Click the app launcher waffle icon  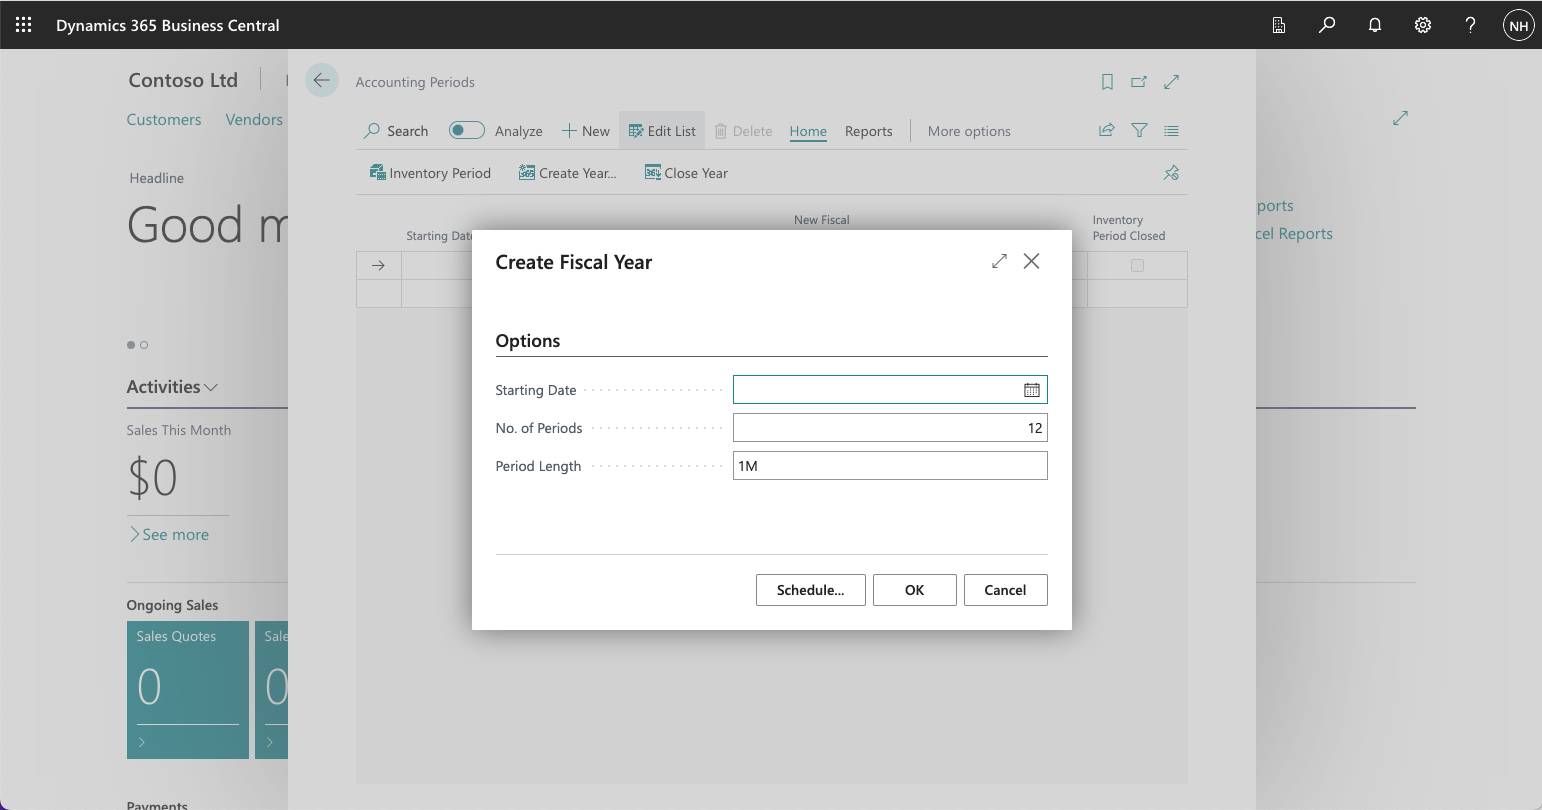tap(24, 25)
